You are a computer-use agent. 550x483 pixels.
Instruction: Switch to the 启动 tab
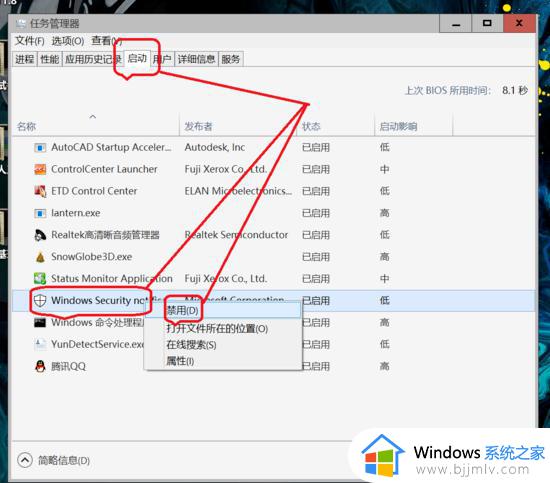(x=137, y=58)
